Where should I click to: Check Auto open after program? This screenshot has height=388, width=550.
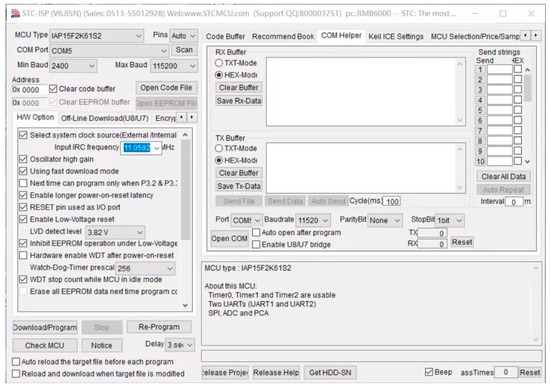(256, 232)
